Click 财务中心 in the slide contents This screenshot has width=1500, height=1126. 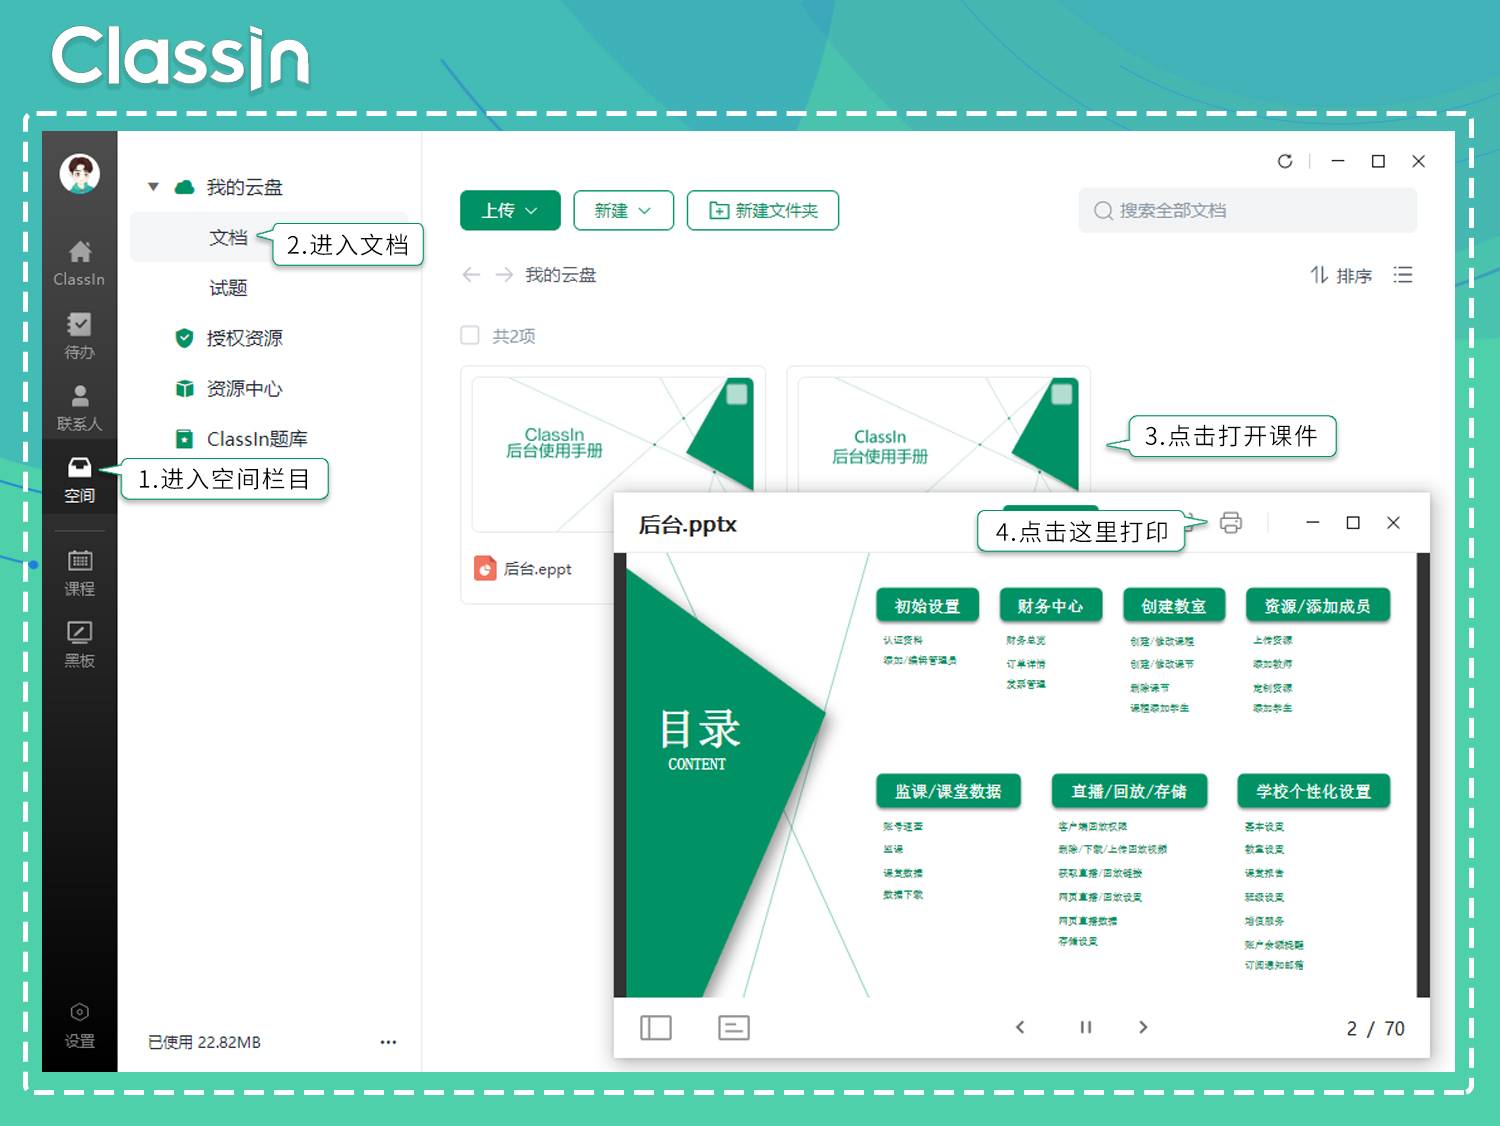click(x=1050, y=606)
